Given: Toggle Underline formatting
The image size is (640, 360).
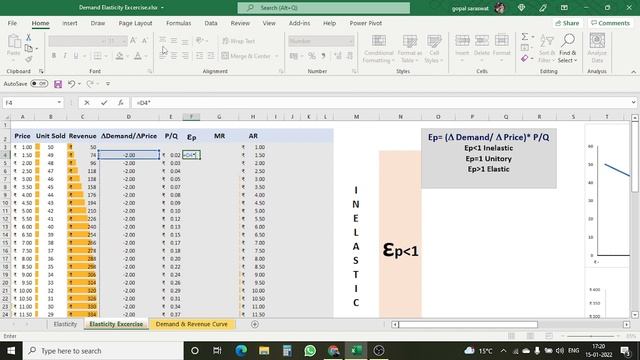Looking at the screenshot, I should pyautogui.click(x=76, y=56).
